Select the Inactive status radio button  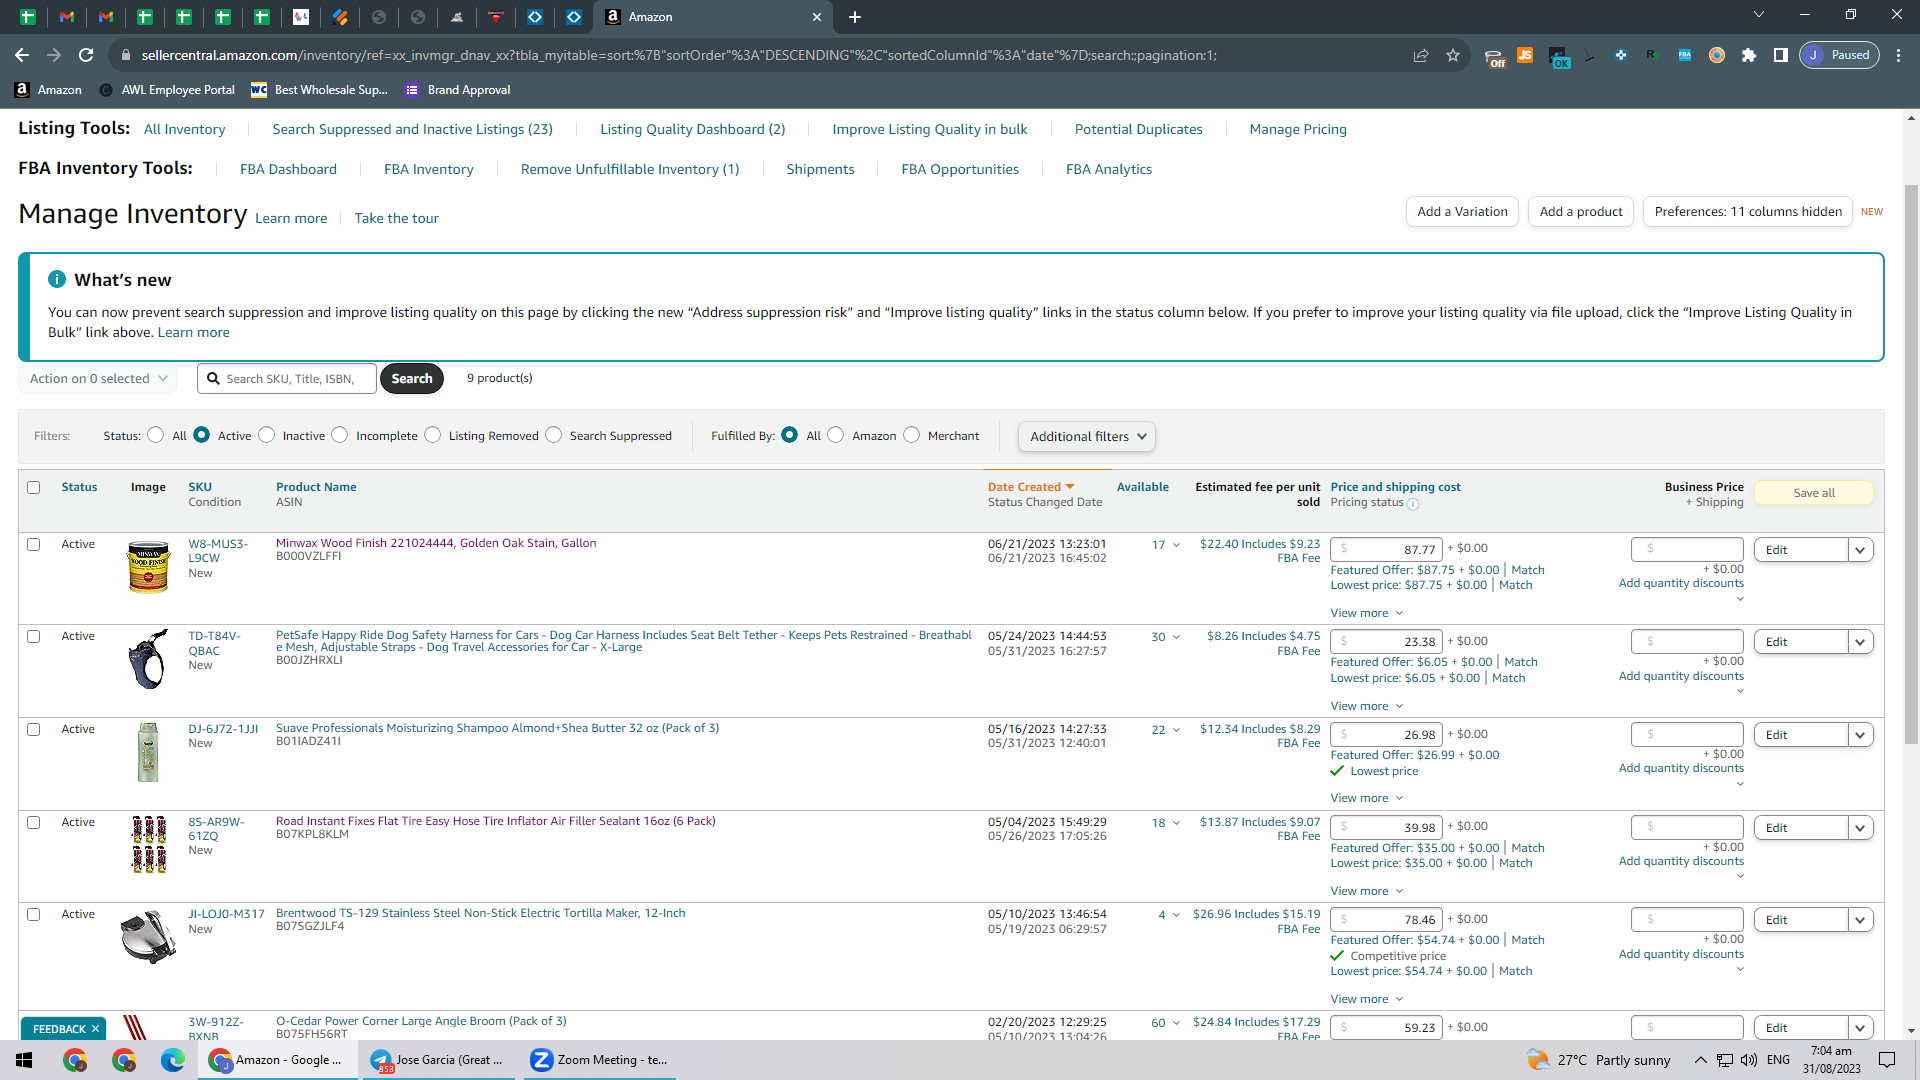[x=266, y=435]
